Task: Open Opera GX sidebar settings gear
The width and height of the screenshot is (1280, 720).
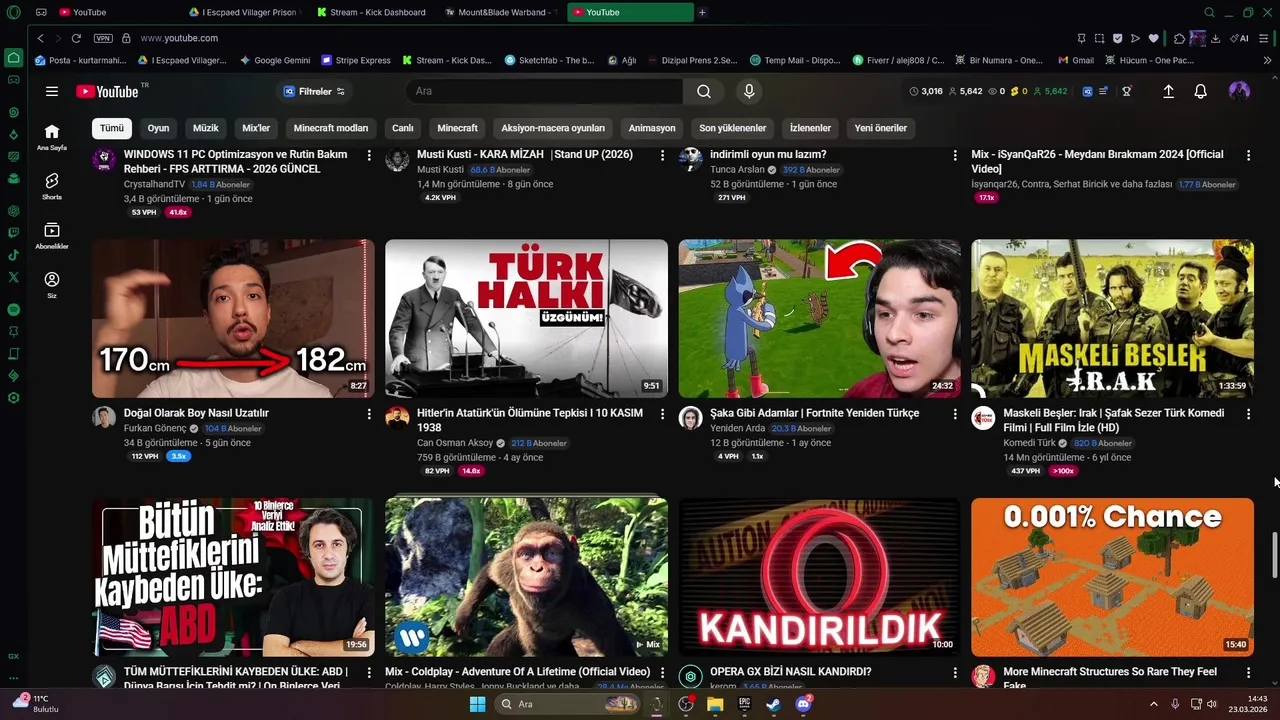Action: [x=13, y=398]
